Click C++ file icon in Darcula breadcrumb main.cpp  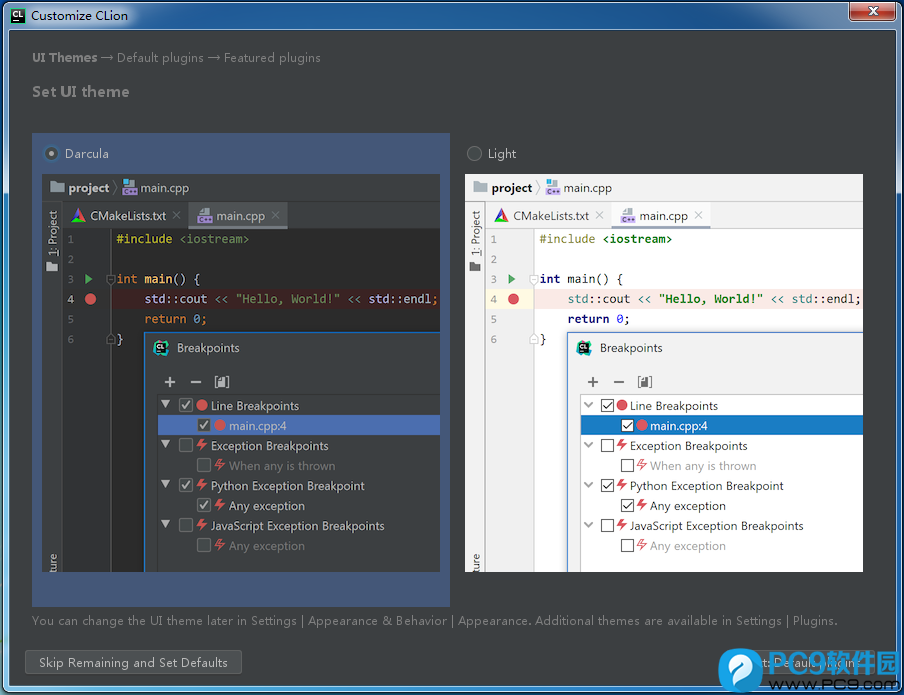pos(130,187)
